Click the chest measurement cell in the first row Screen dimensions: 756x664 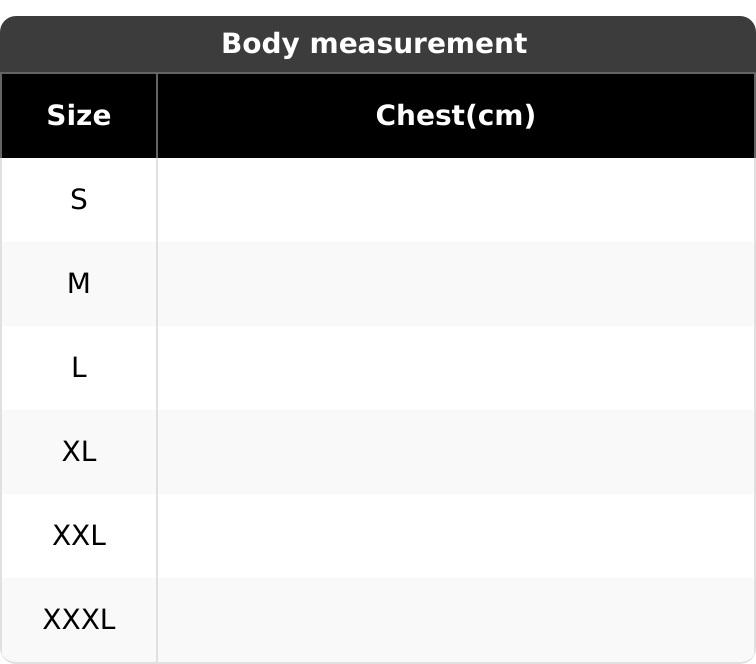pos(455,200)
